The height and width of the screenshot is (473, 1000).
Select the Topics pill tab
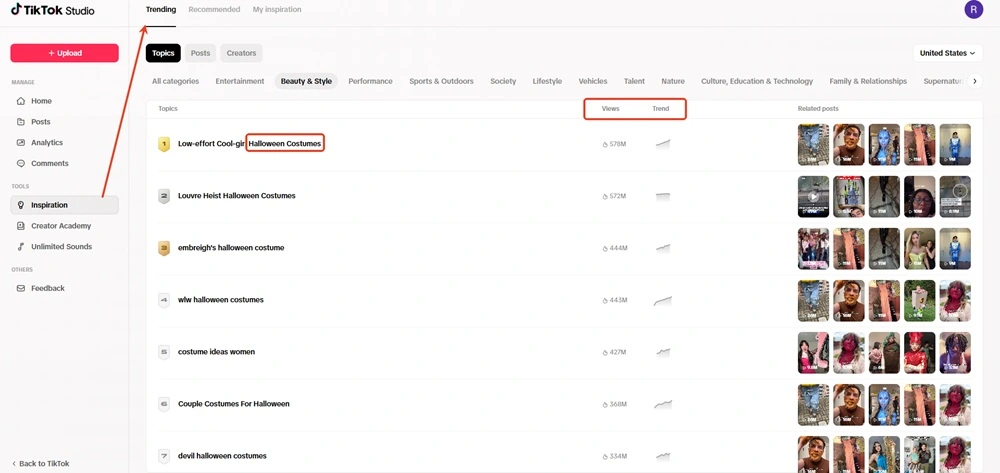point(163,53)
